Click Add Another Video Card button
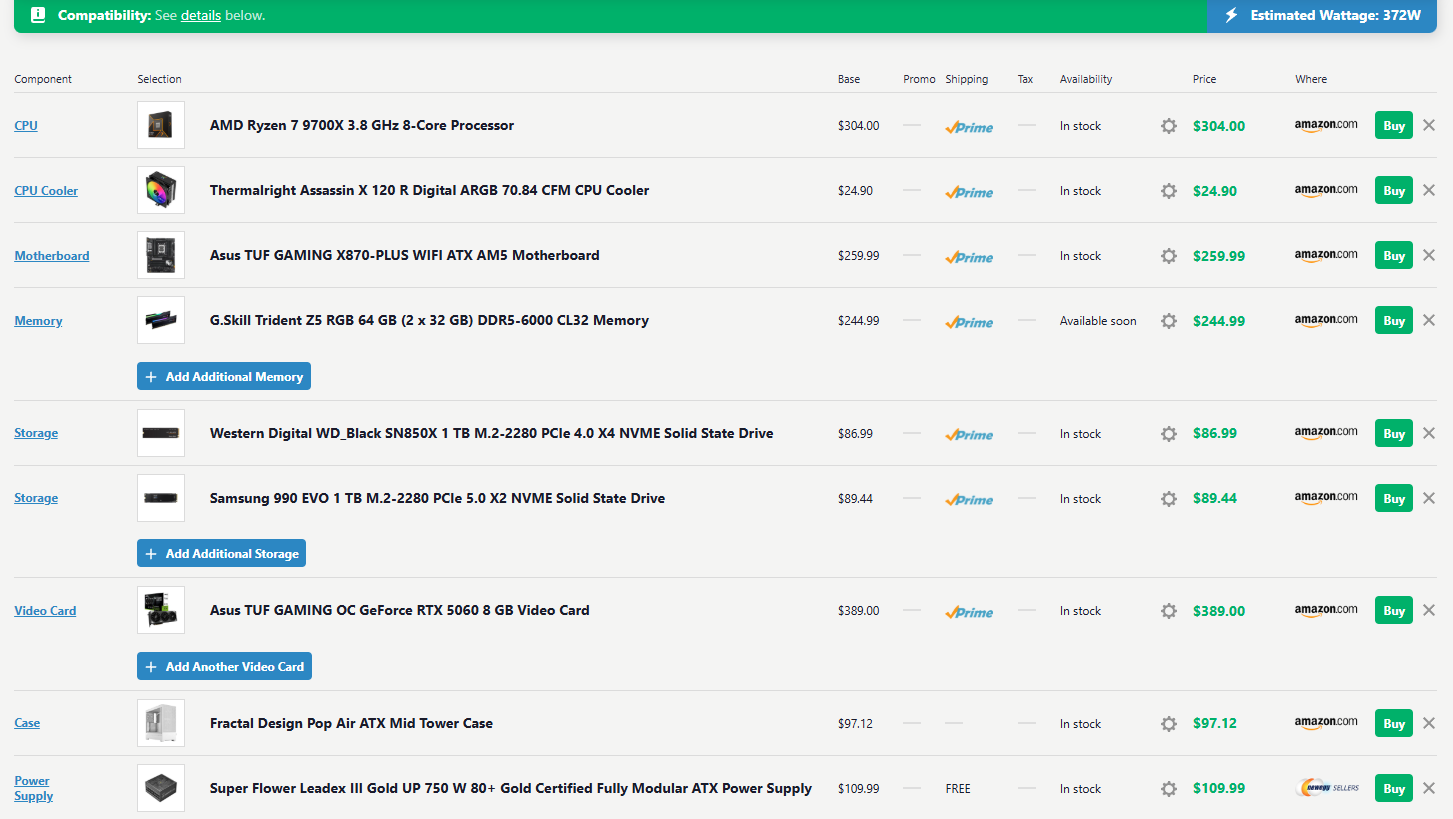The image size is (1453, 819). pyautogui.click(x=224, y=667)
